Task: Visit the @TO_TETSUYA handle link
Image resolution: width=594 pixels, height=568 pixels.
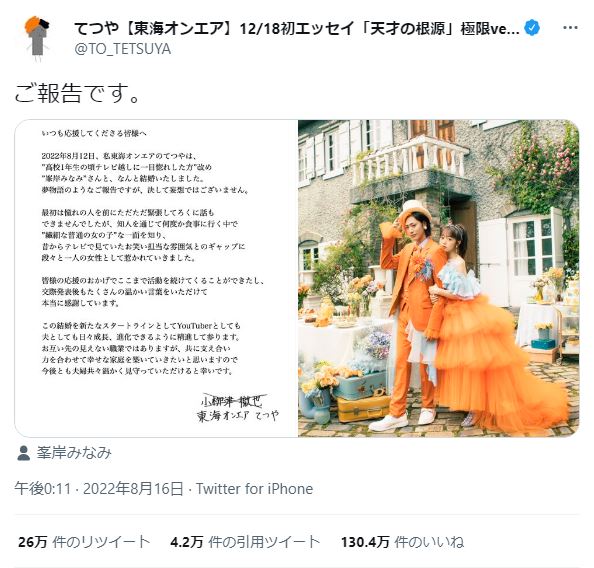Action: pos(122,49)
